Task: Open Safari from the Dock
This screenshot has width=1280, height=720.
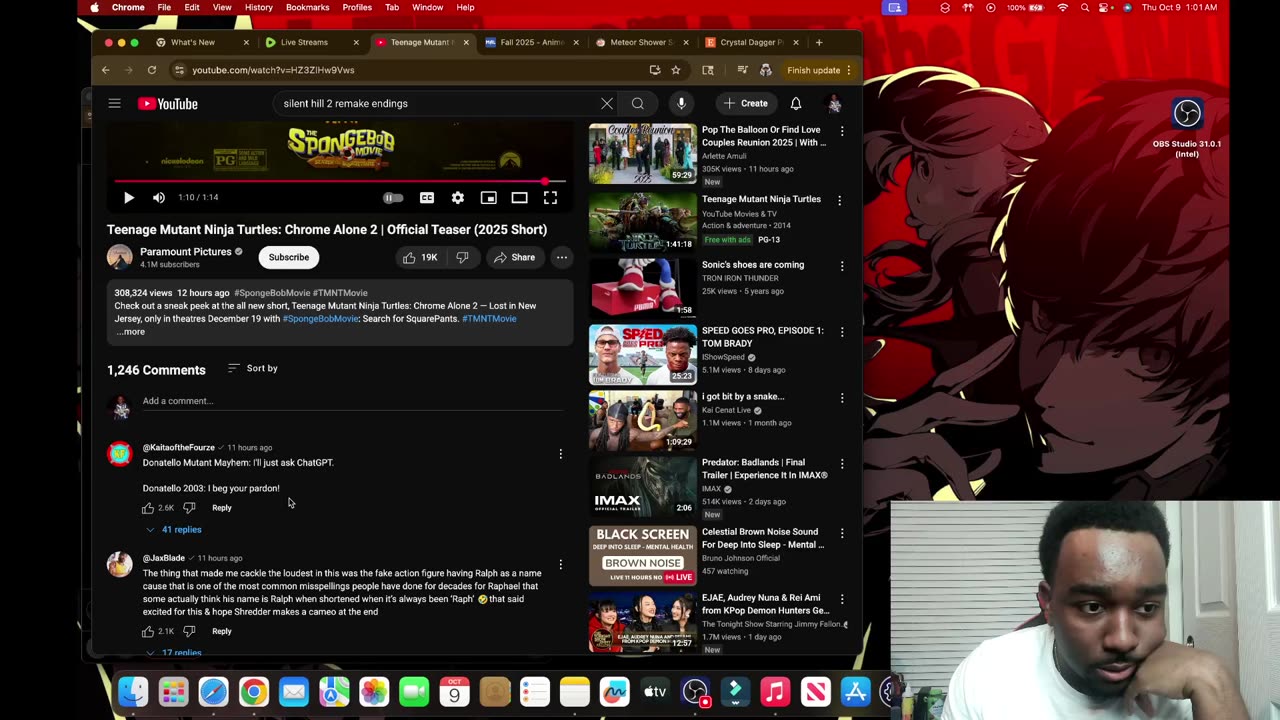Action: 213,692
